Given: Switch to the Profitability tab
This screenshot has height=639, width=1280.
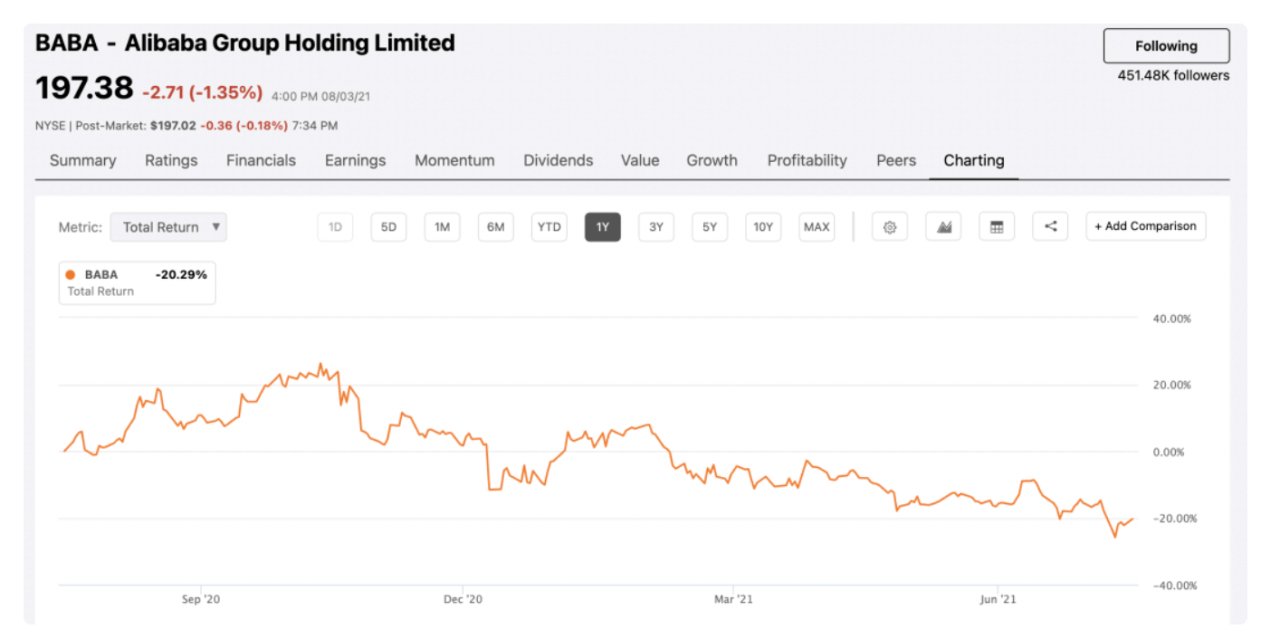Looking at the screenshot, I should 807,160.
